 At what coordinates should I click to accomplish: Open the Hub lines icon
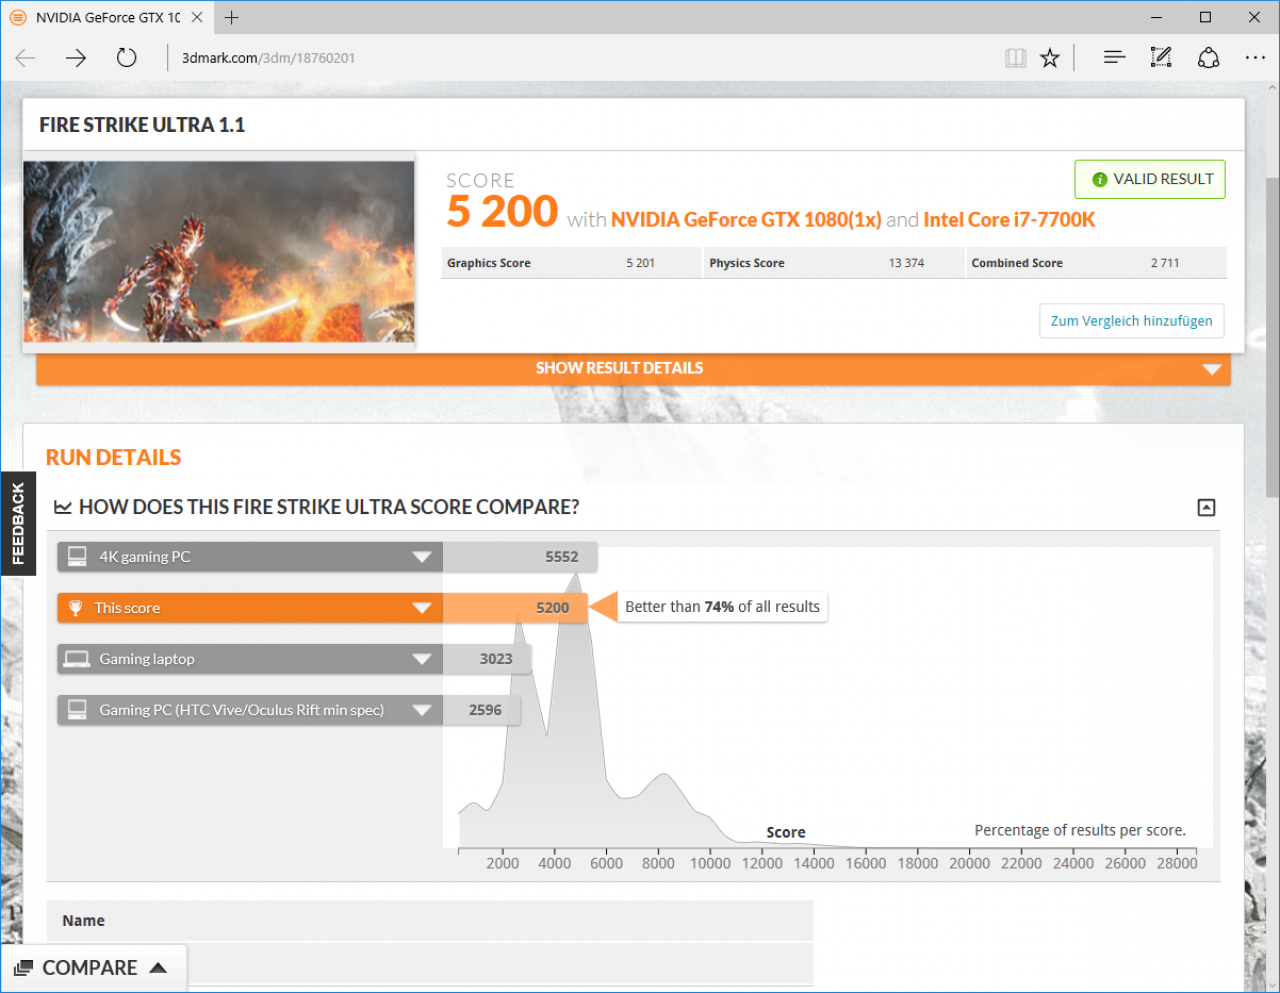pyautogui.click(x=1114, y=58)
